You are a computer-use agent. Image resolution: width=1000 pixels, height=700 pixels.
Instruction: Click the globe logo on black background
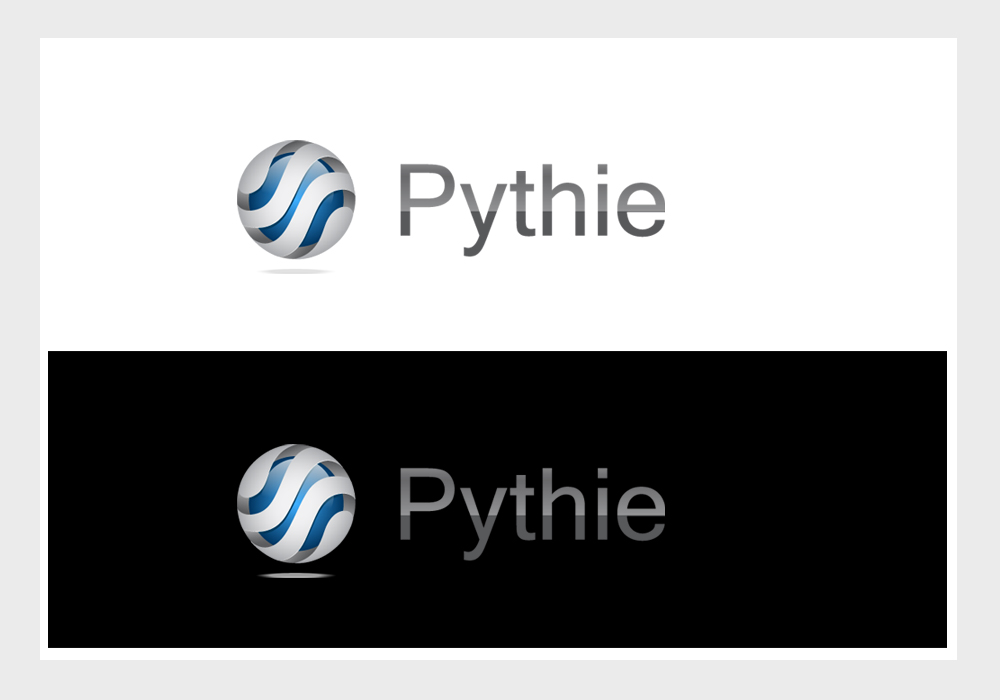click(x=296, y=504)
